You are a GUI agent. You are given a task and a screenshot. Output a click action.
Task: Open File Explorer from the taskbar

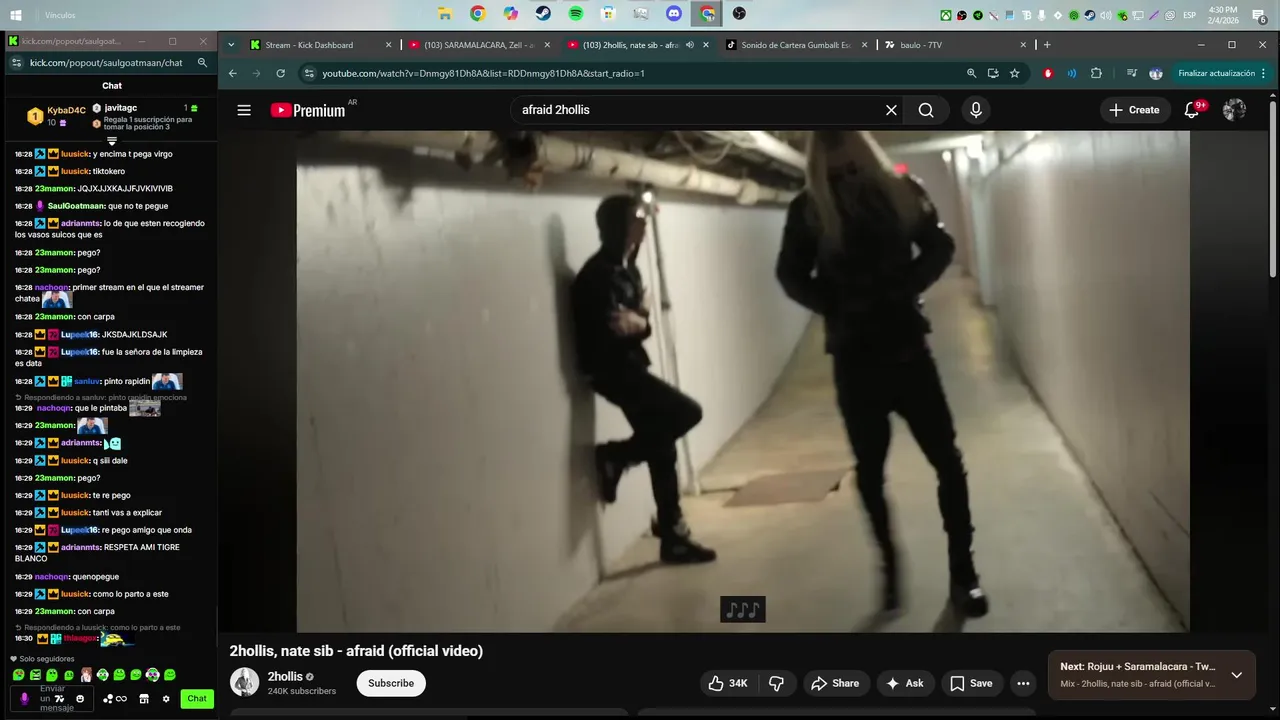pos(445,14)
